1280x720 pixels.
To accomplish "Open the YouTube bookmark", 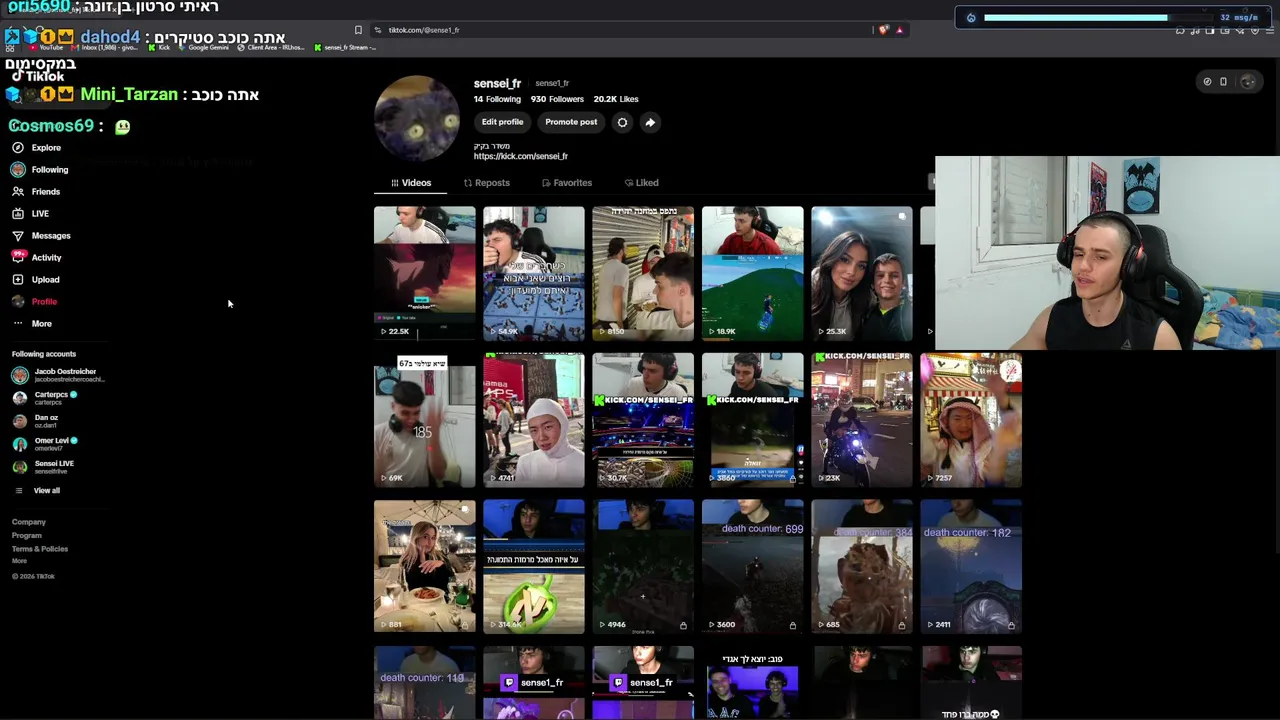I will 48,47.
